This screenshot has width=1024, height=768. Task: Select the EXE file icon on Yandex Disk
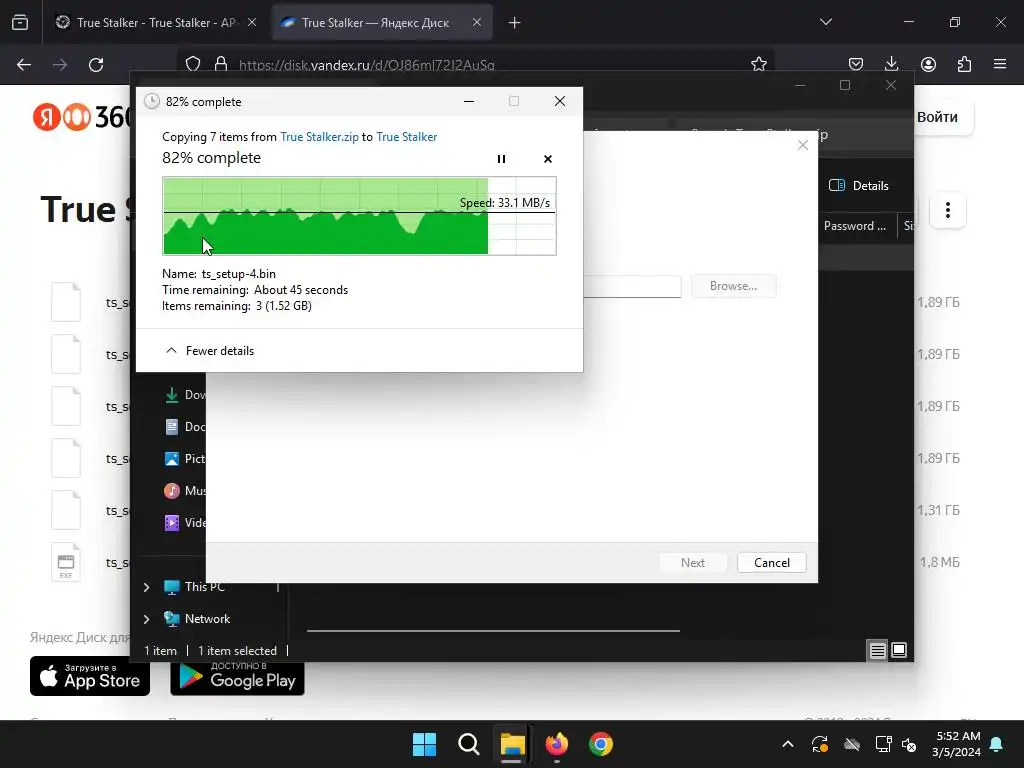click(x=66, y=562)
